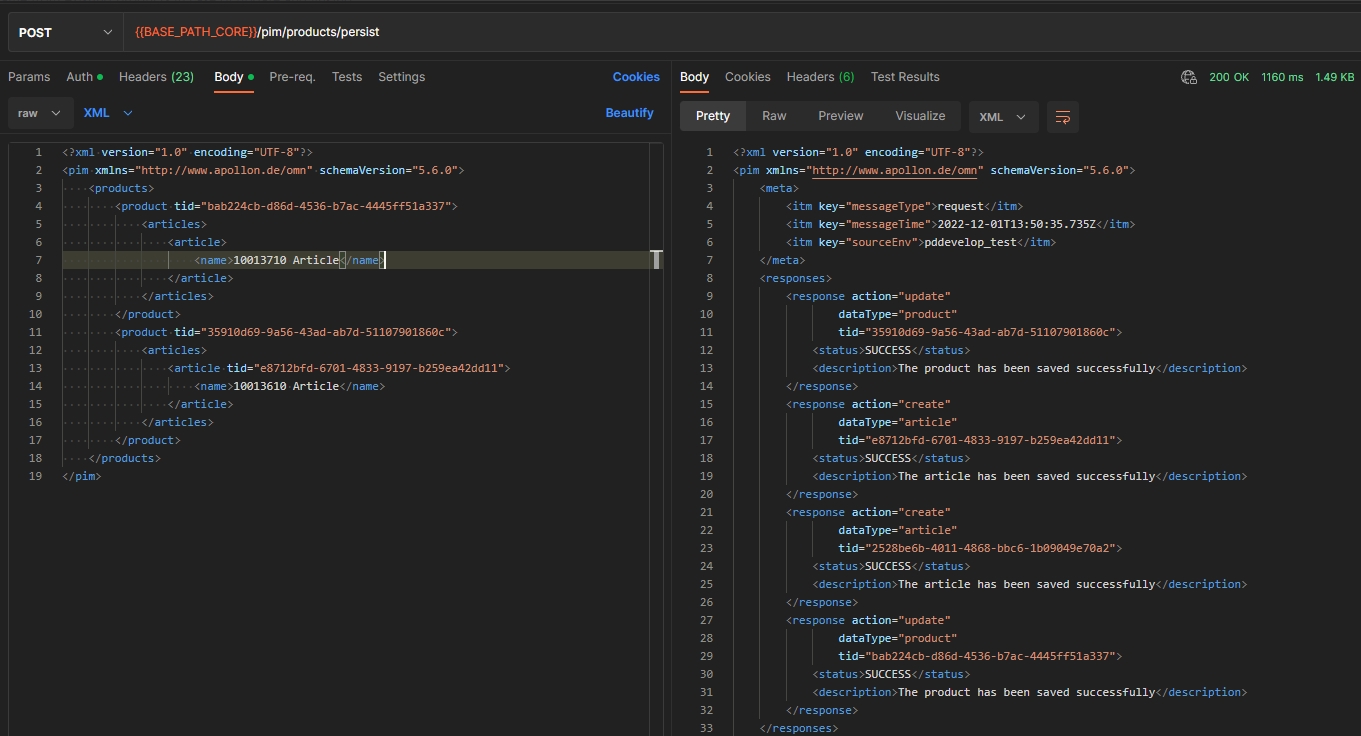Open the request Headers (23) tab
This screenshot has height=736, width=1361.
pyautogui.click(x=156, y=77)
